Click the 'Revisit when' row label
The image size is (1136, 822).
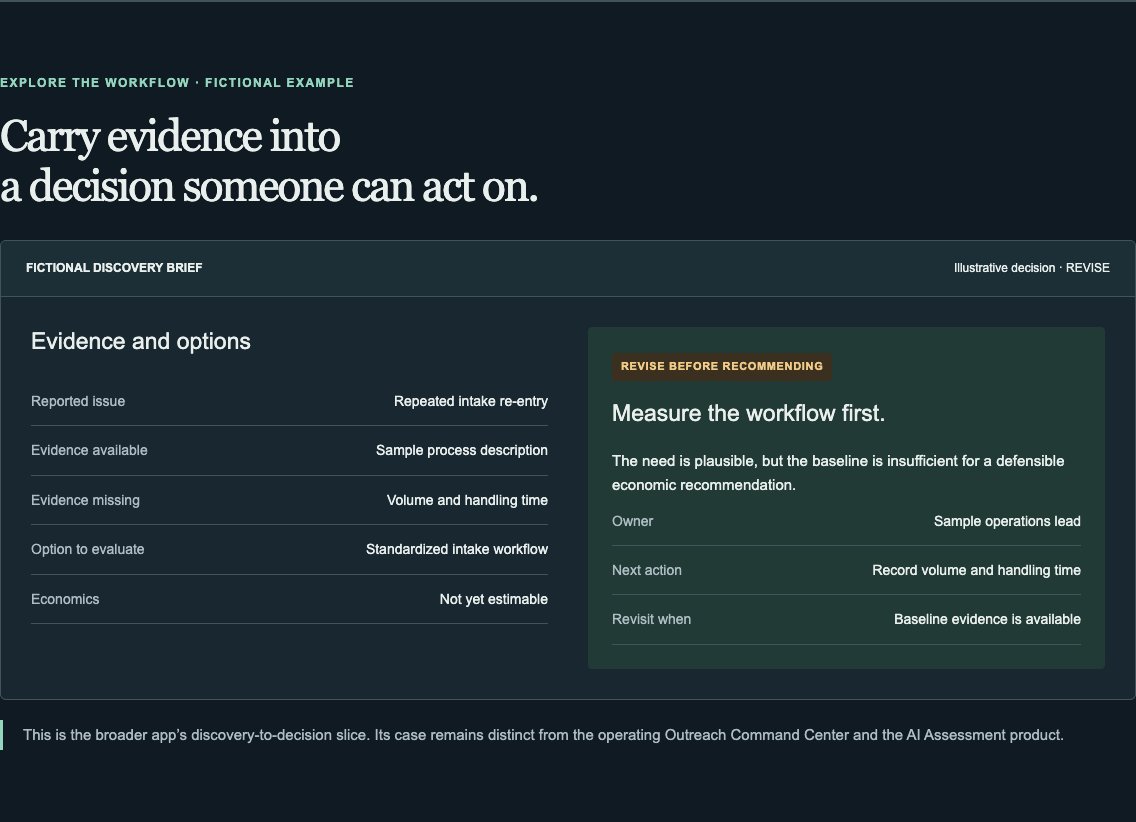click(651, 620)
